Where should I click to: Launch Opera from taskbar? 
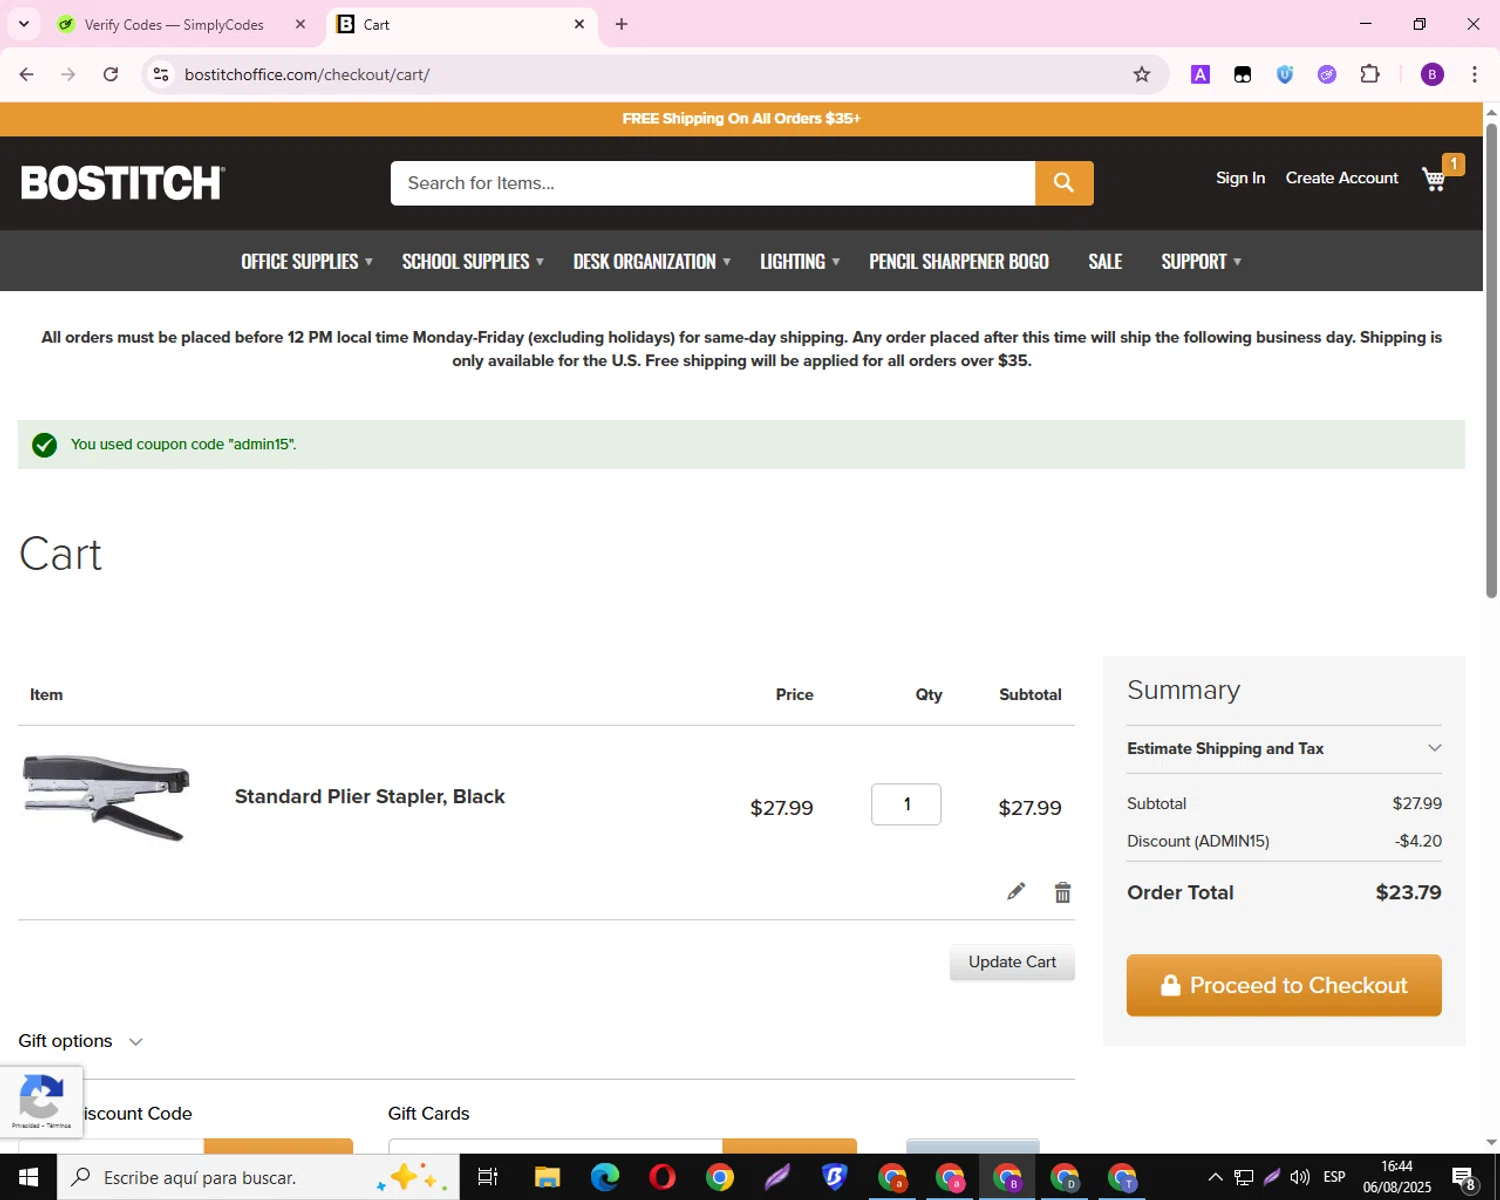(662, 1177)
